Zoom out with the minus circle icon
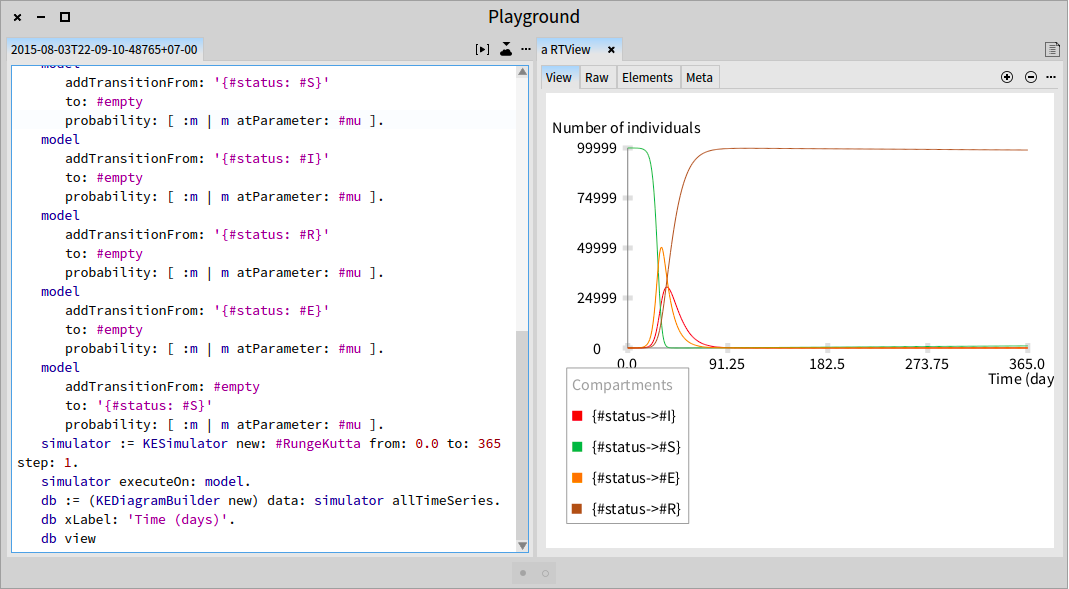This screenshot has height=589, width=1069. click(1031, 77)
